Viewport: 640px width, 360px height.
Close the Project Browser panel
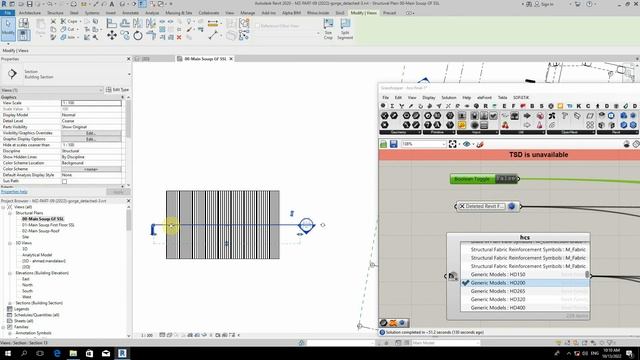(129, 201)
